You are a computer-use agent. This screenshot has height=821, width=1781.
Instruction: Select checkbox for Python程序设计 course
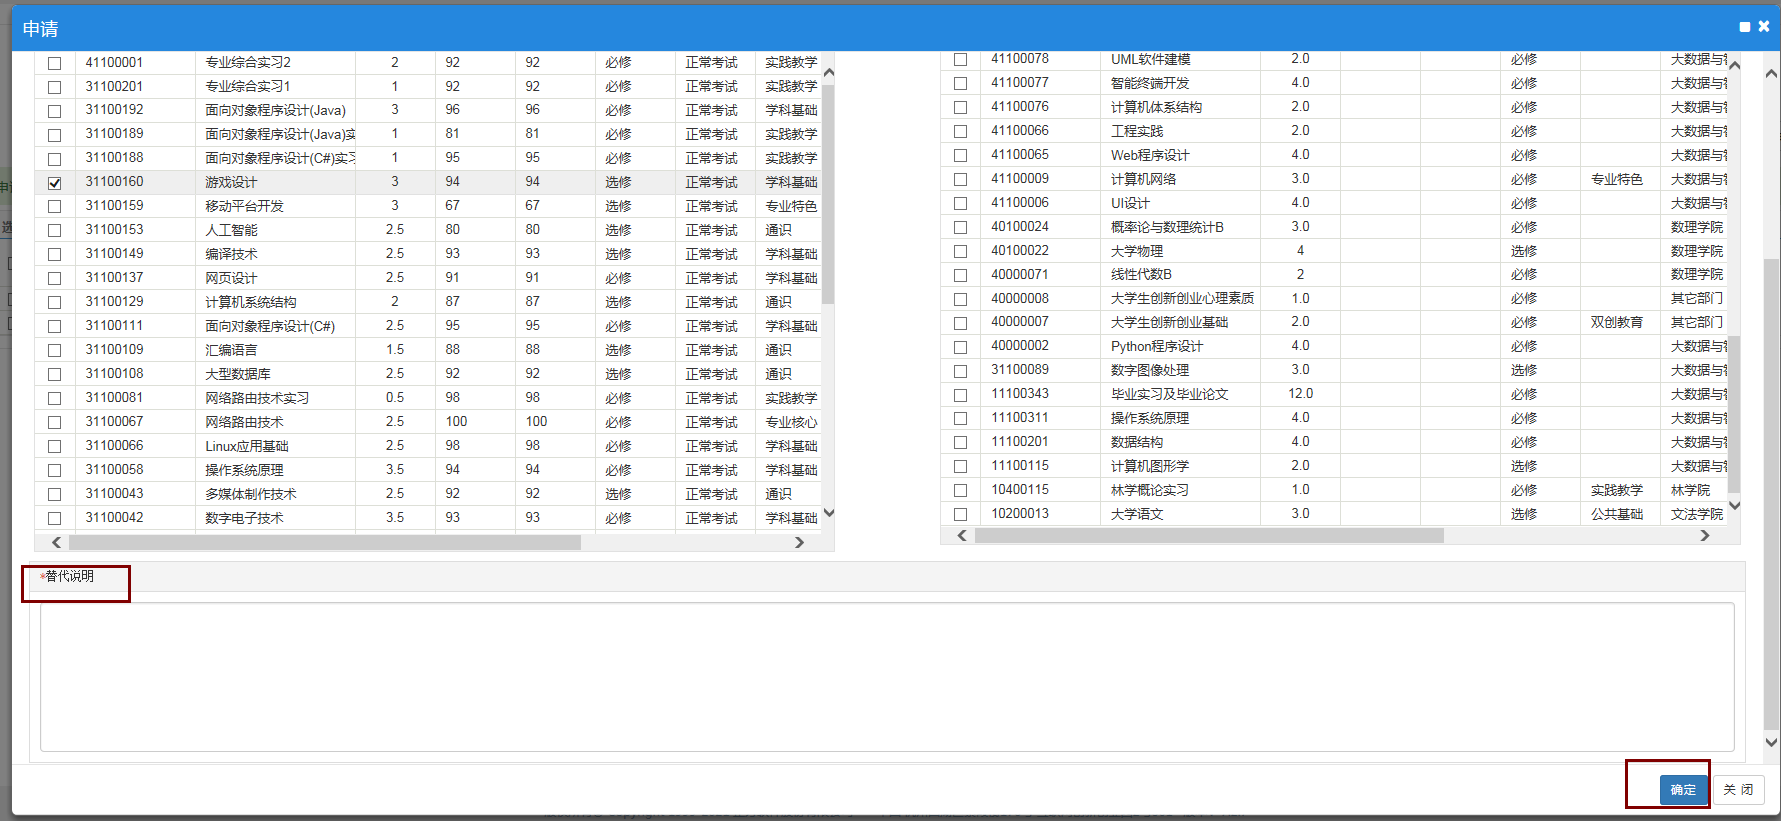(x=960, y=347)
